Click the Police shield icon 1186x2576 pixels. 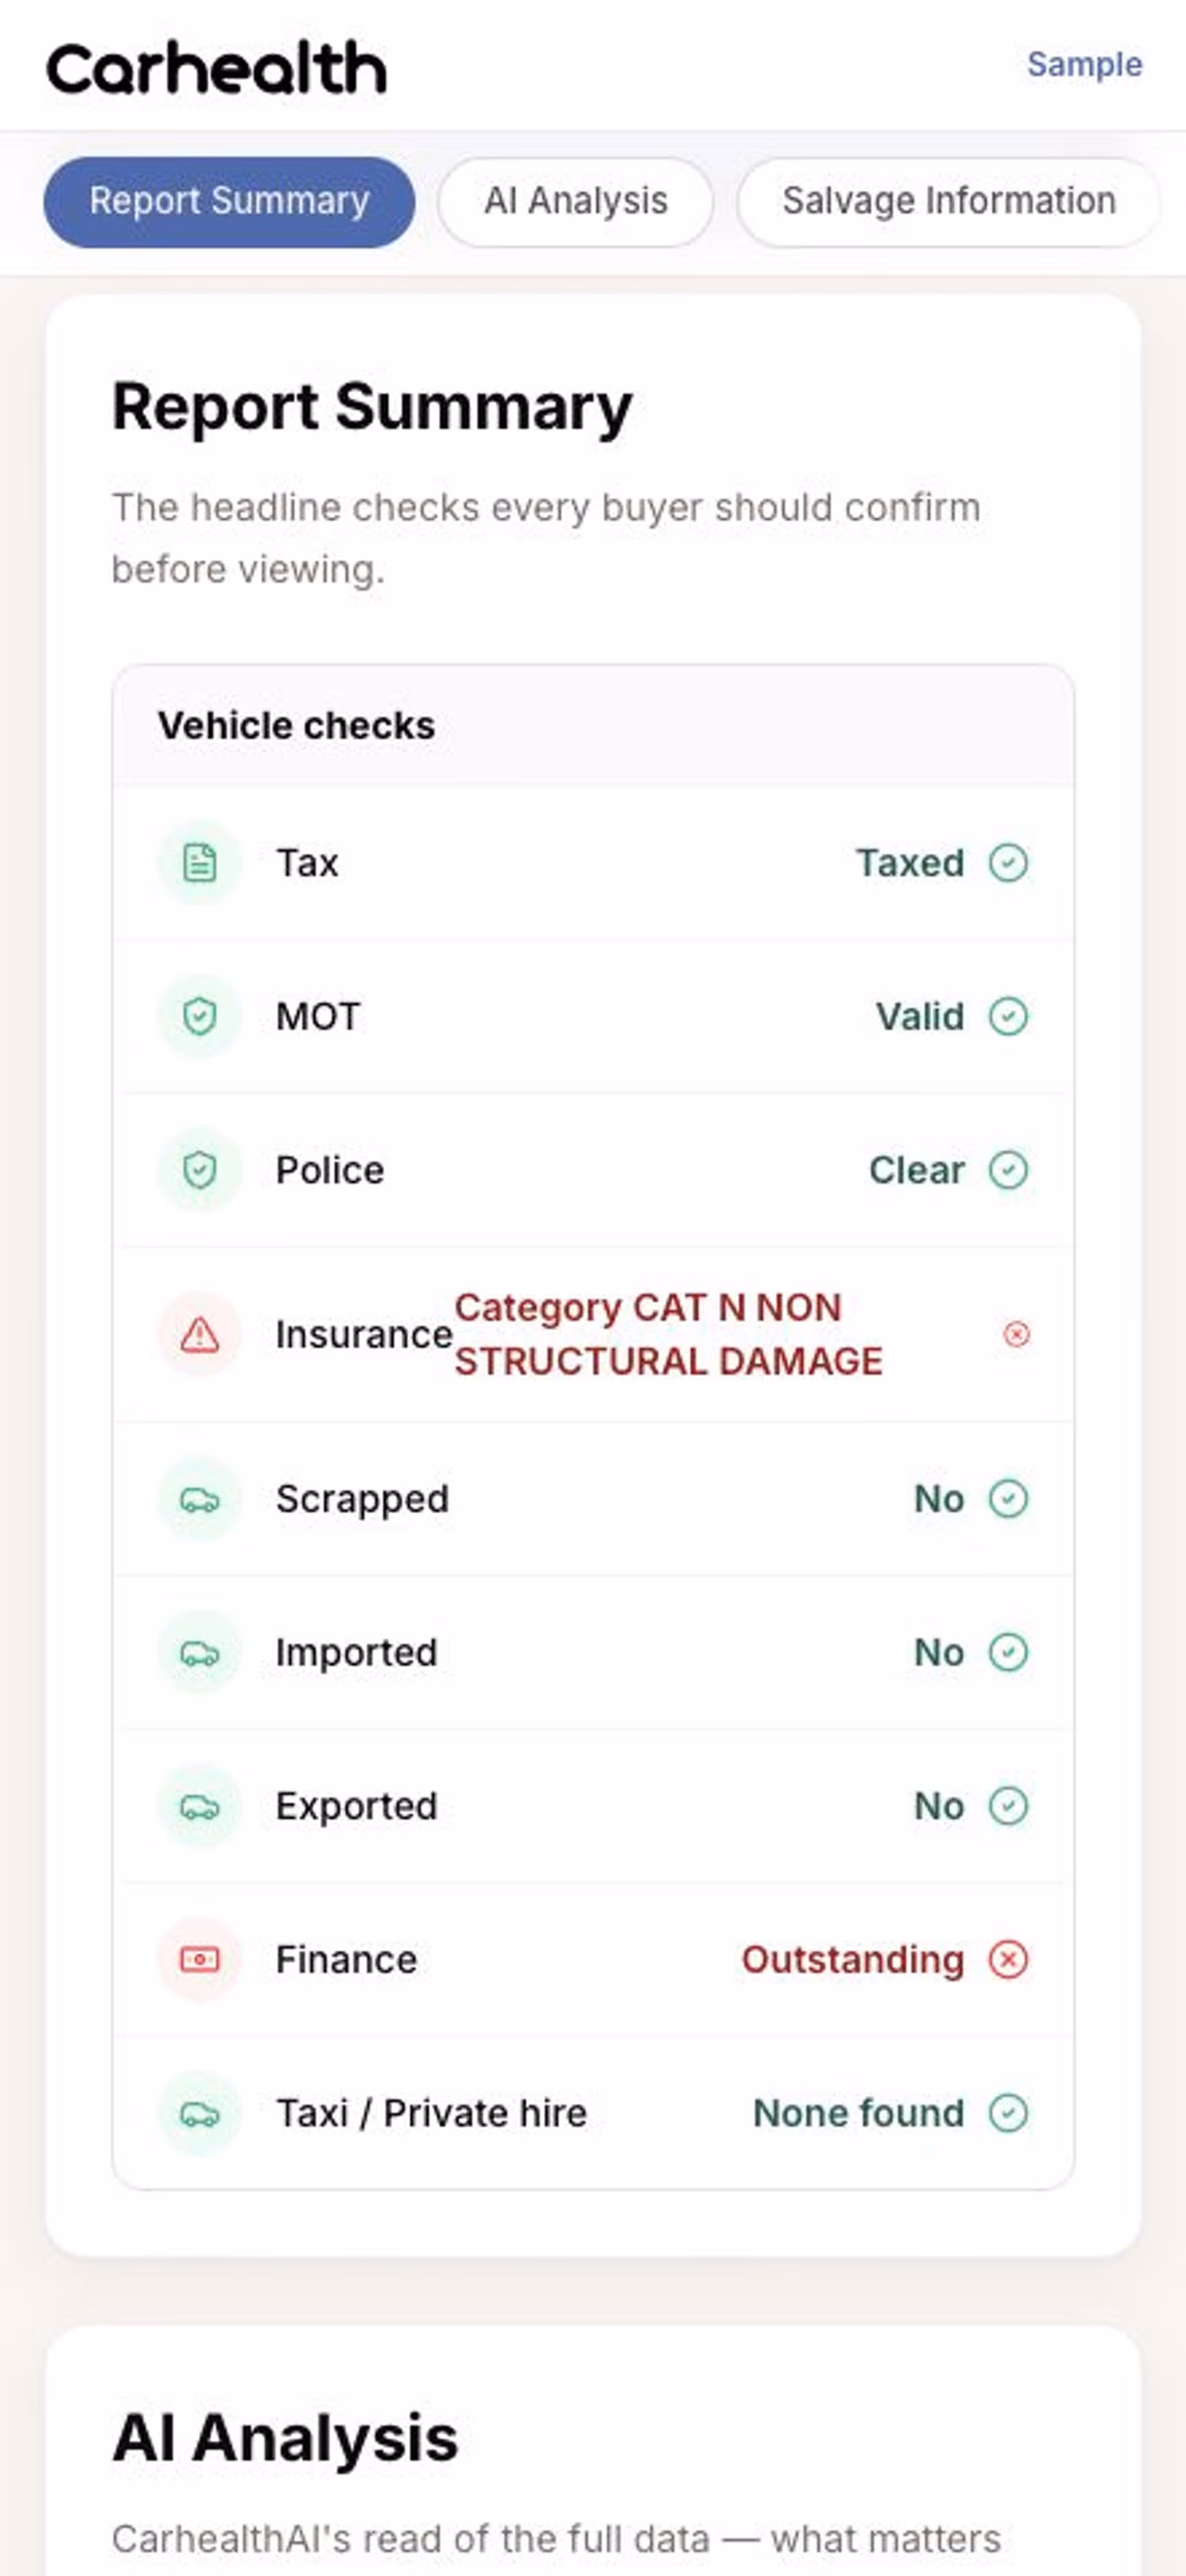(200, 1170)
